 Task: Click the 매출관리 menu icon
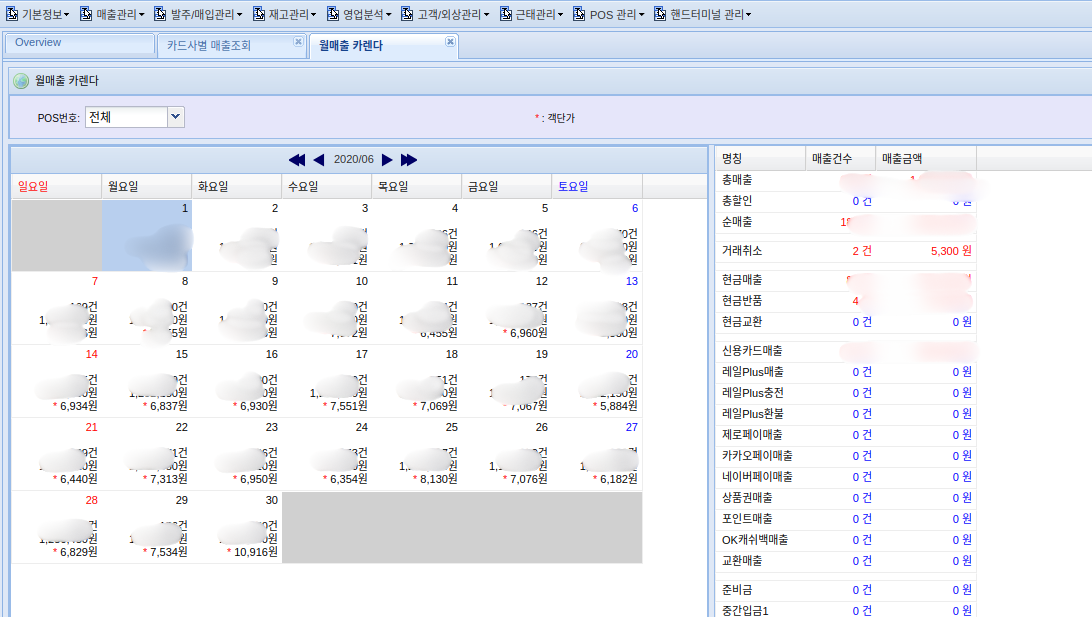coord(86,14)
